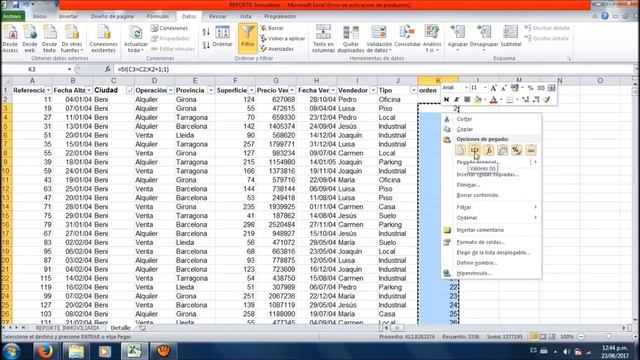Open the Ciudad filter dropdown
Screen dimensions: 640x360
tap(129, 90)
